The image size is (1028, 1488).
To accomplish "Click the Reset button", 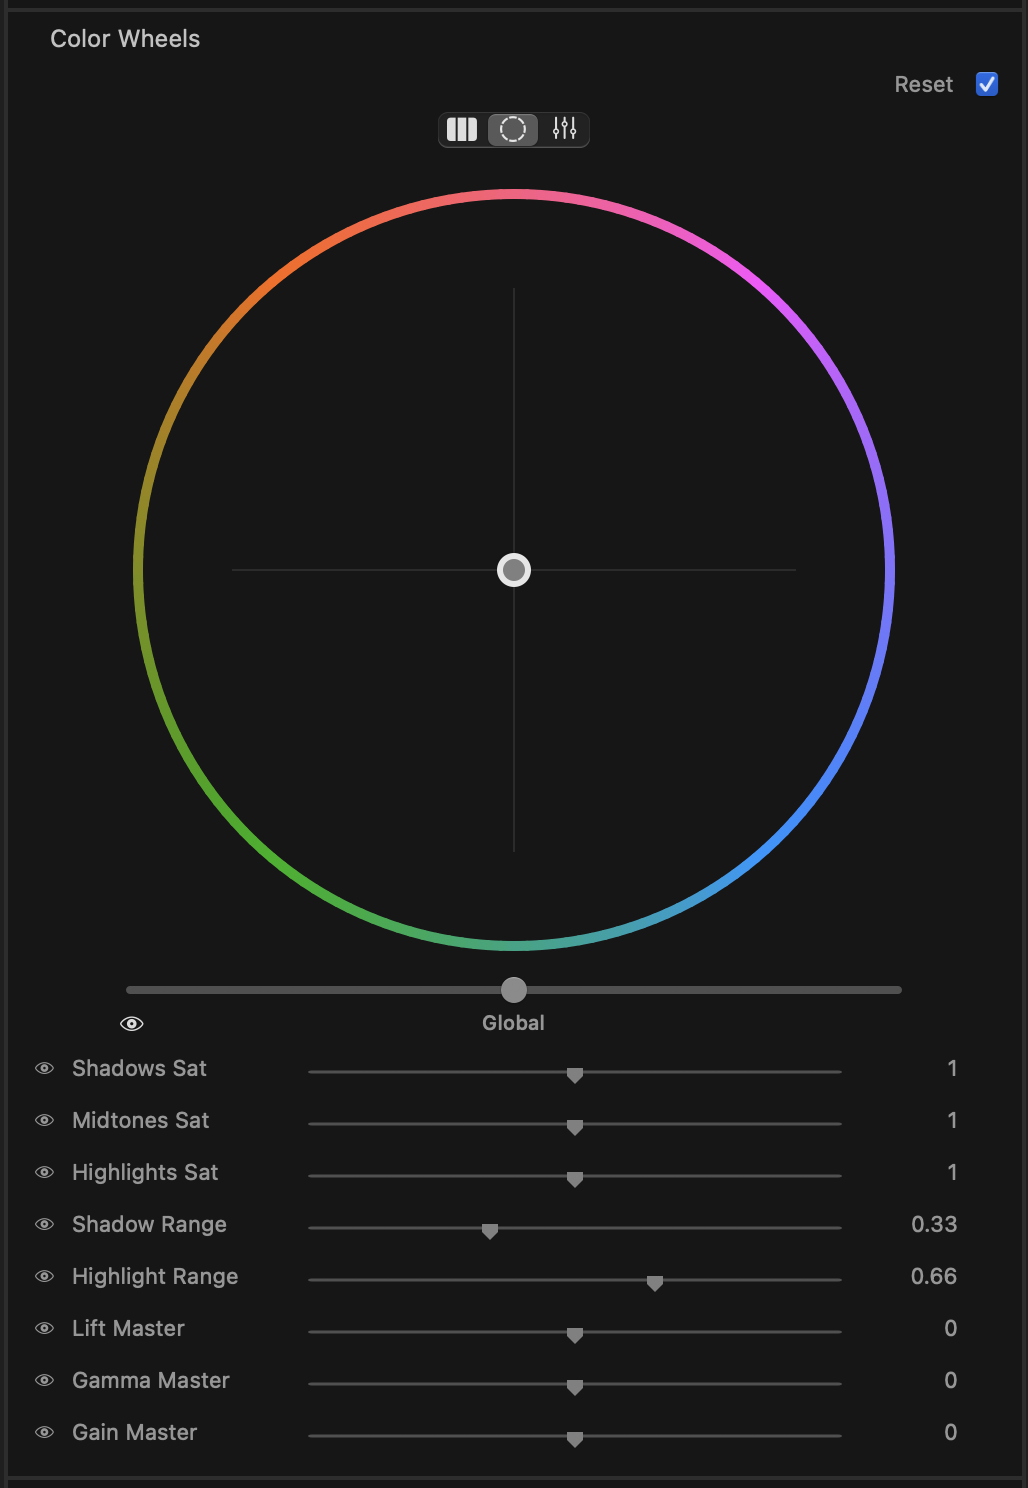I will (x=923, y=84).
